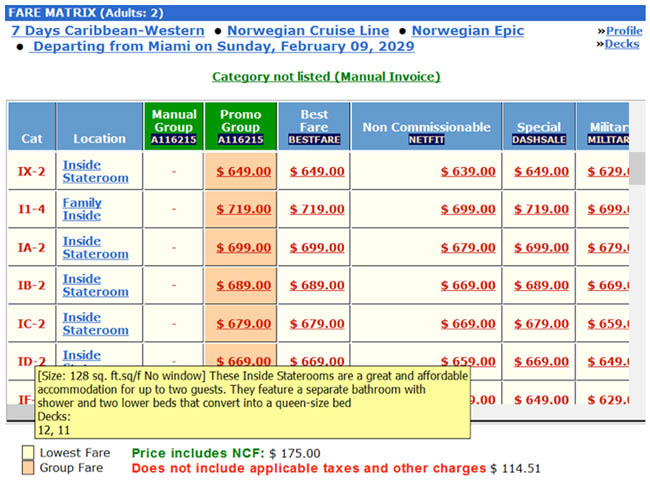Viewport: 650px width, 491px height.
Task: Select I1-4 Promo Group fare $719.00
Action: (x=243, y=209)
